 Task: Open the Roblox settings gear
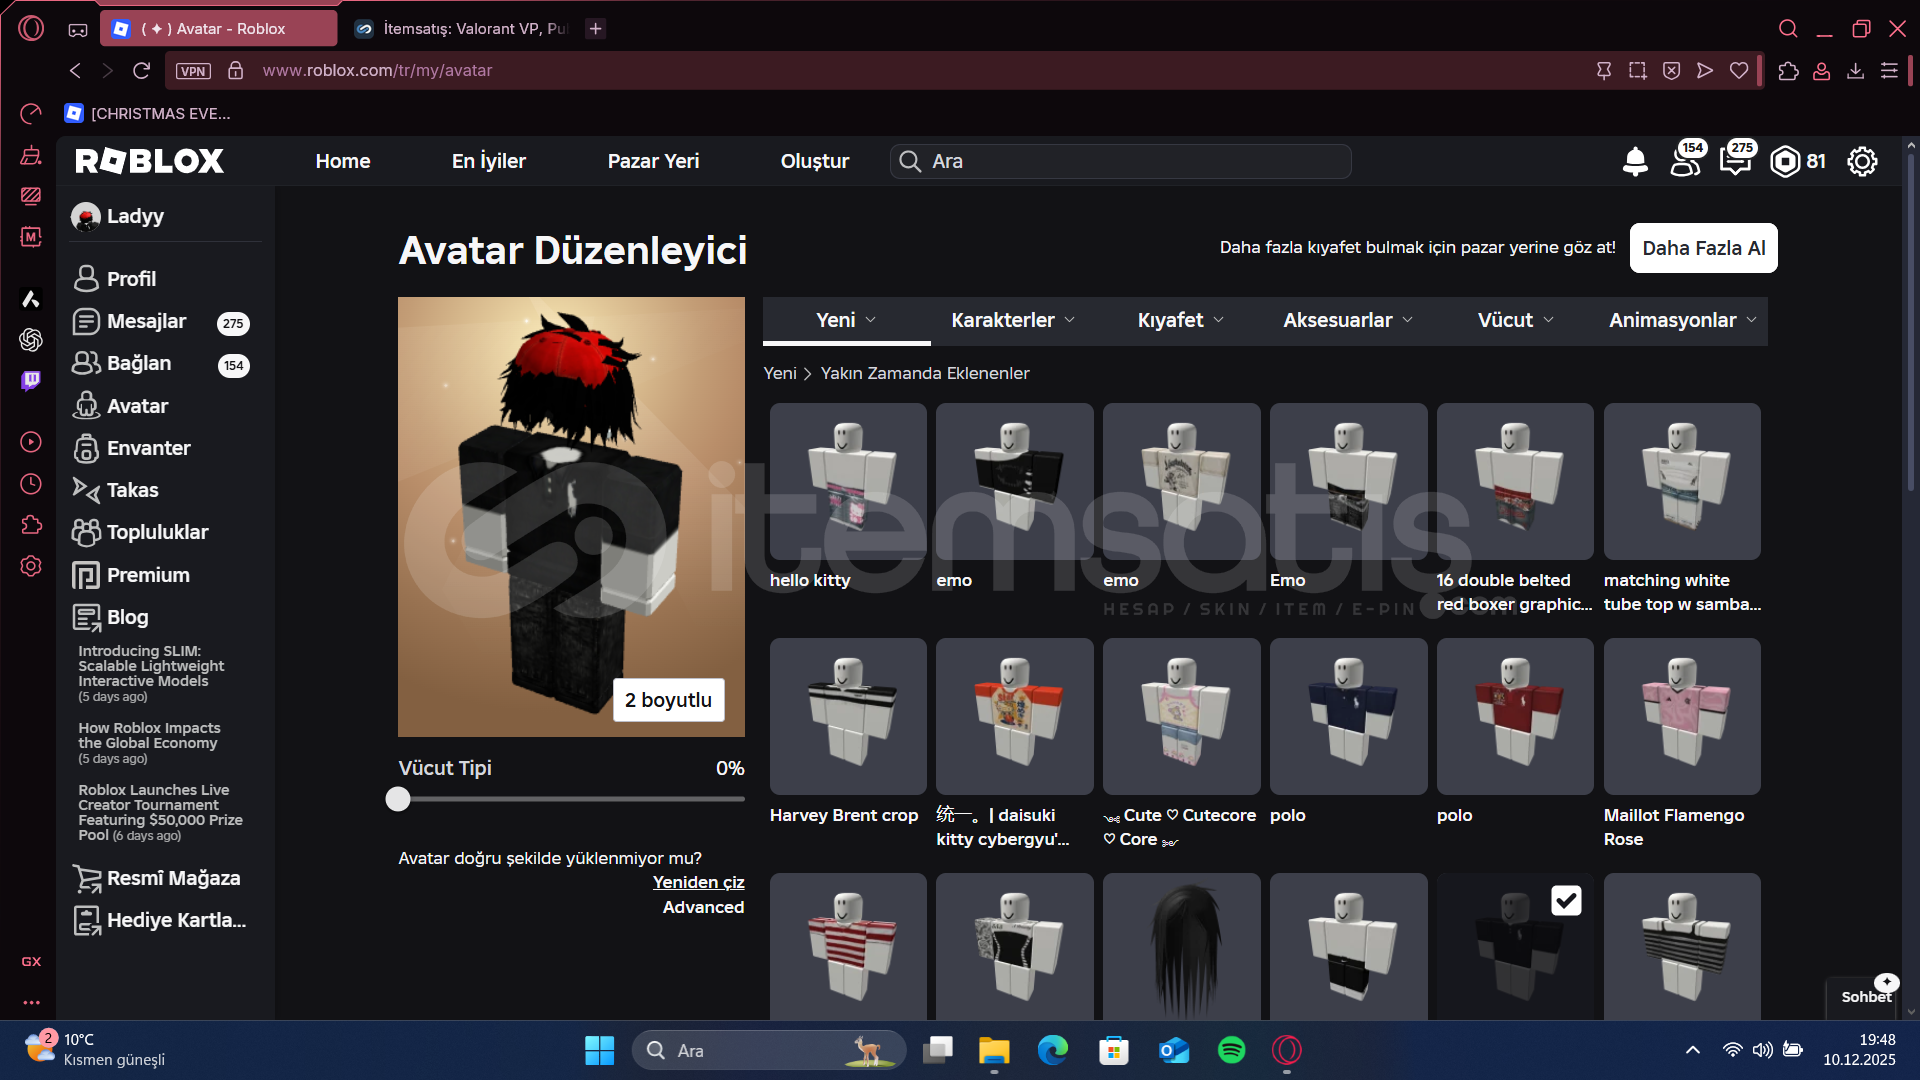click(x=1862, y=161)
